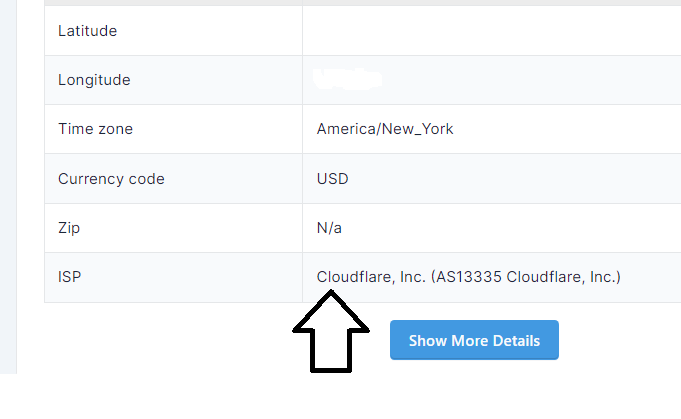Select the Latitude row label
Image resolution: width=681 pixels, height=419 pixels.
(87, 31)
